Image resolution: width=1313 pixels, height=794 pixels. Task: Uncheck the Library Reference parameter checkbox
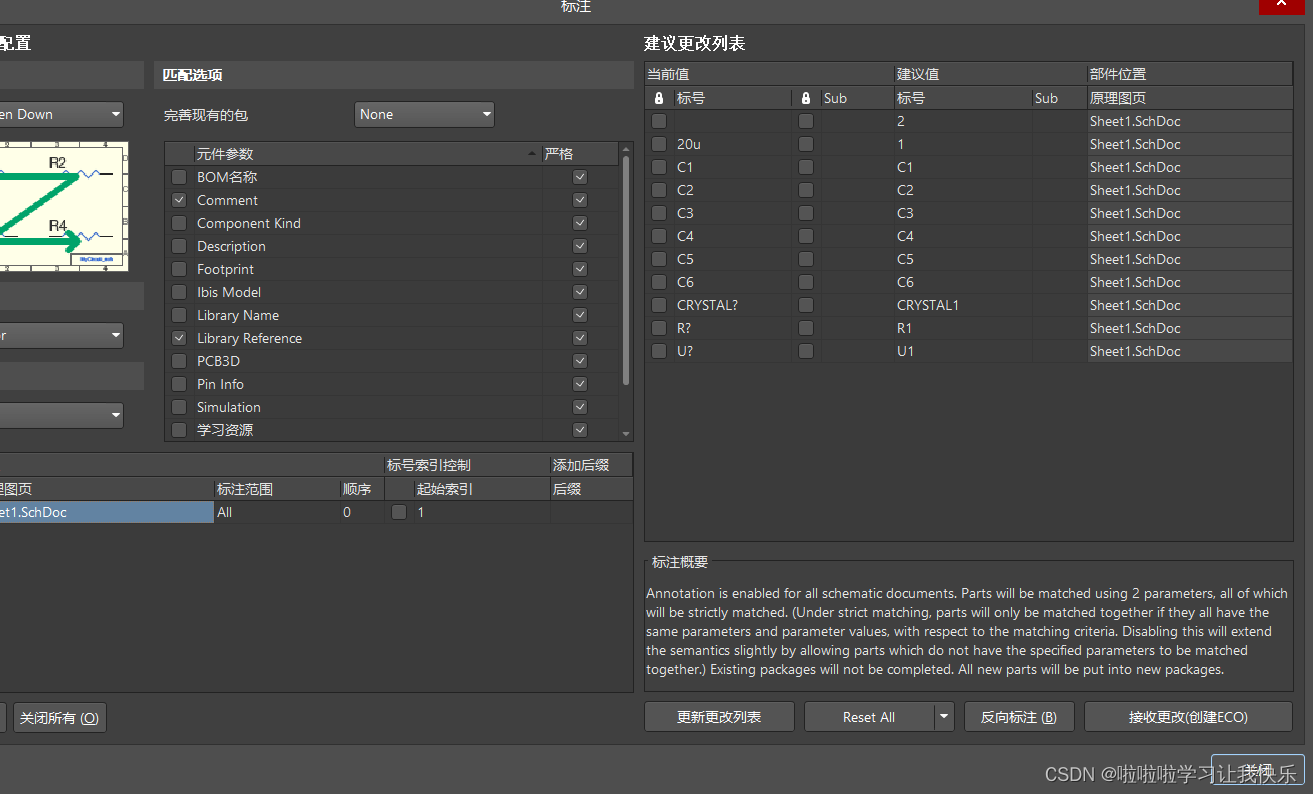[179, 338]
